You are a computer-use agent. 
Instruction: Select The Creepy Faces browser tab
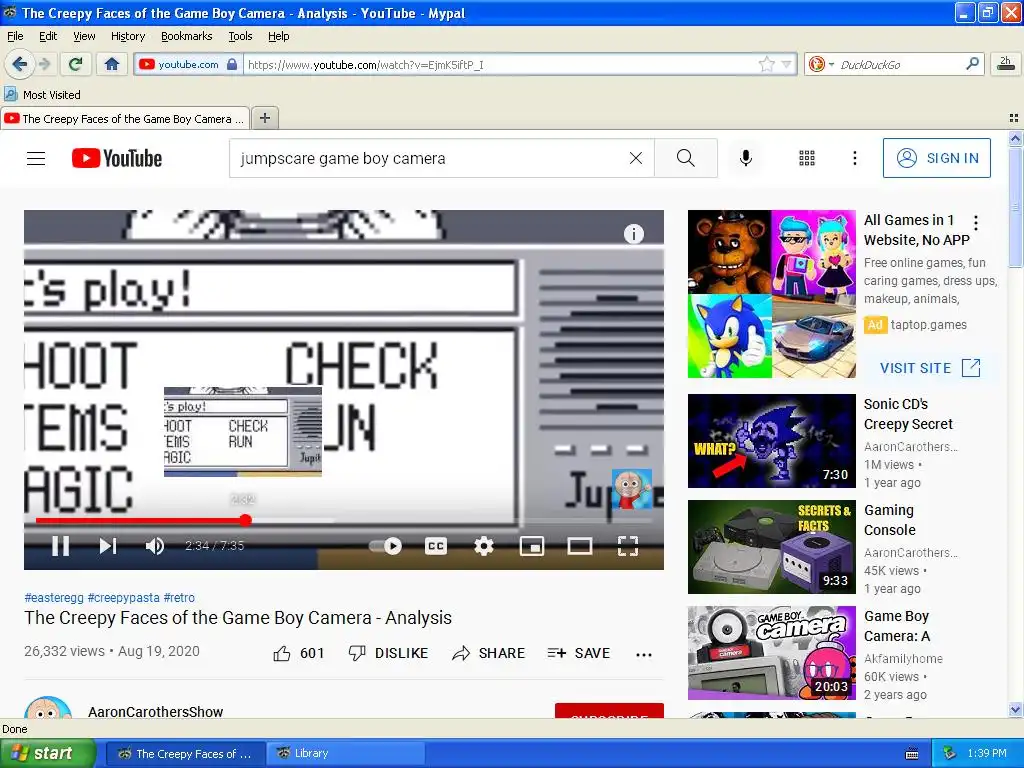click(x=125, y=118)
